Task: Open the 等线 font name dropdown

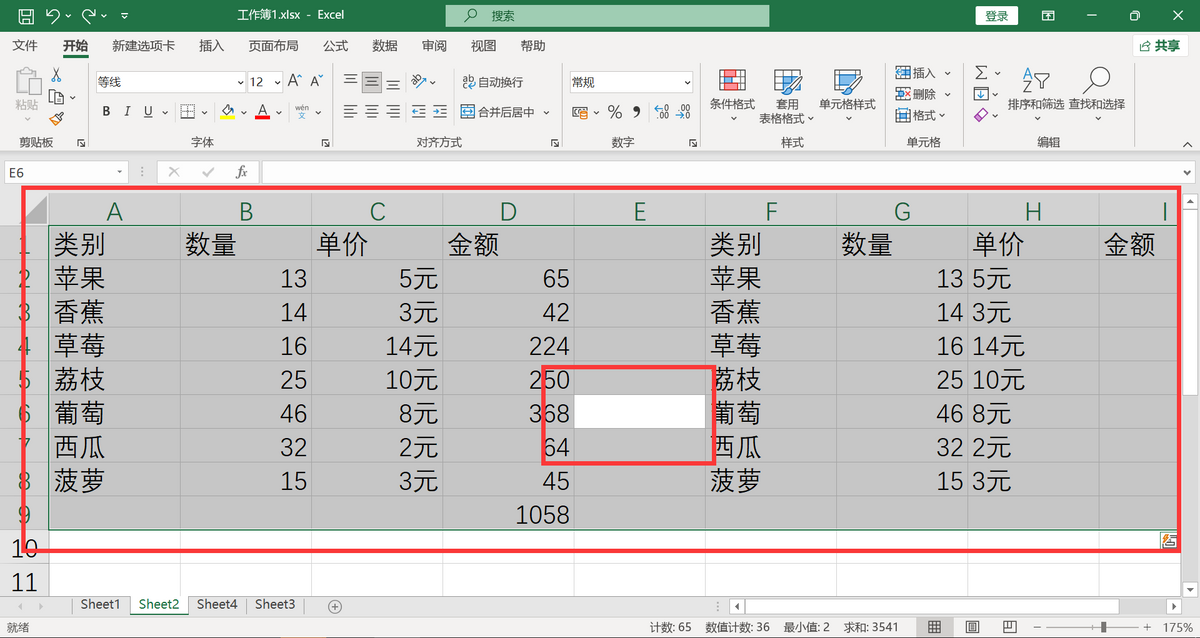Action: (x=240, y=82)
